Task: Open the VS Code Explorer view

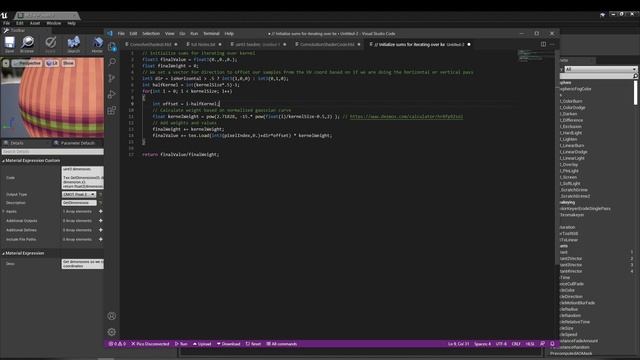Action: [x=112, y=47]
